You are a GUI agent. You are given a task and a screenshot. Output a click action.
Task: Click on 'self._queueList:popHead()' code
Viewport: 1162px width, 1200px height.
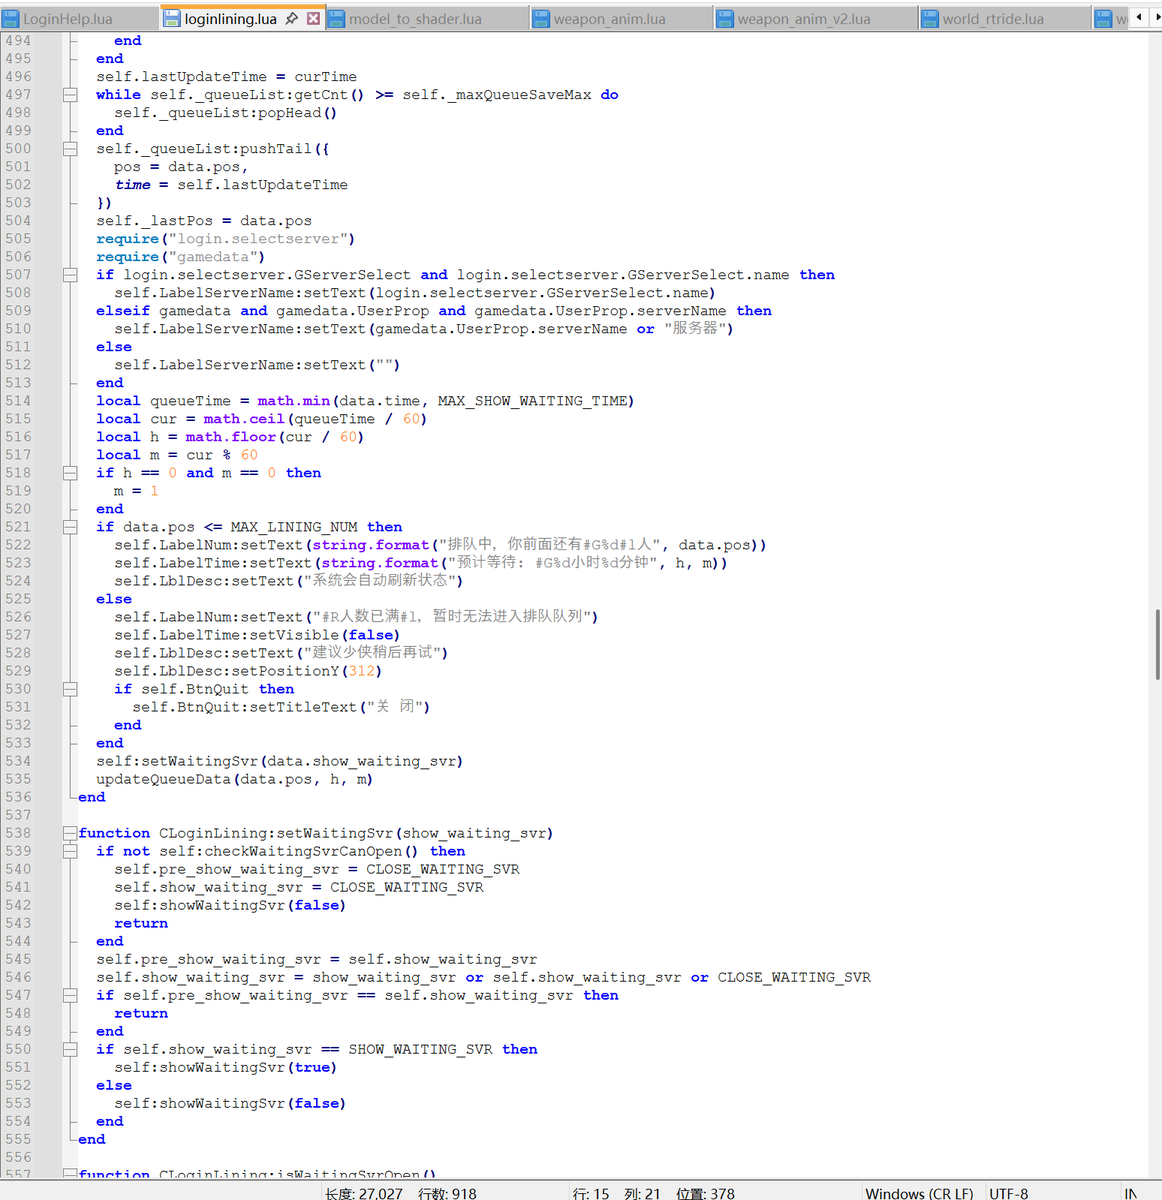click(x=225, y=113)
